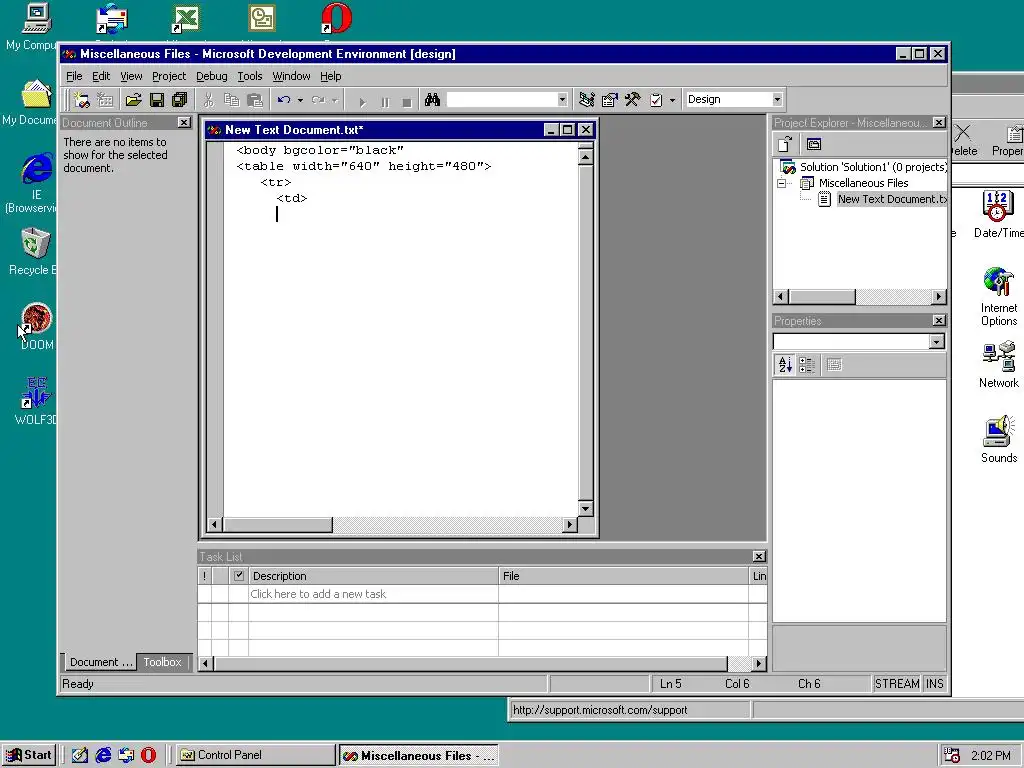Switch to the Toolbox tab
The width and height of the screenshot is (1024, 768).
pos(163,662)
